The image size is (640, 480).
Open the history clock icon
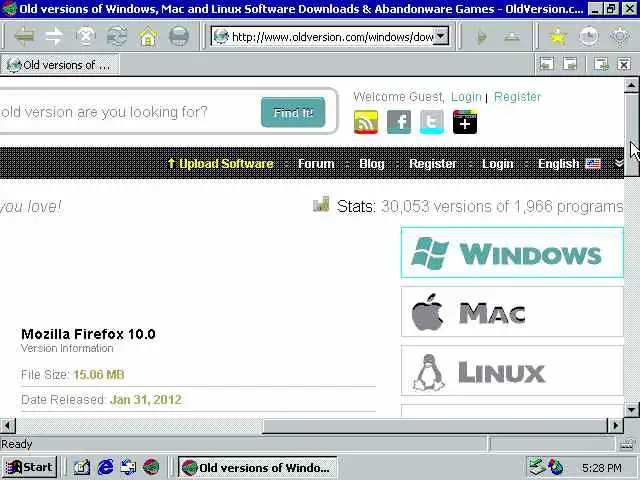[x=589, y=37]
